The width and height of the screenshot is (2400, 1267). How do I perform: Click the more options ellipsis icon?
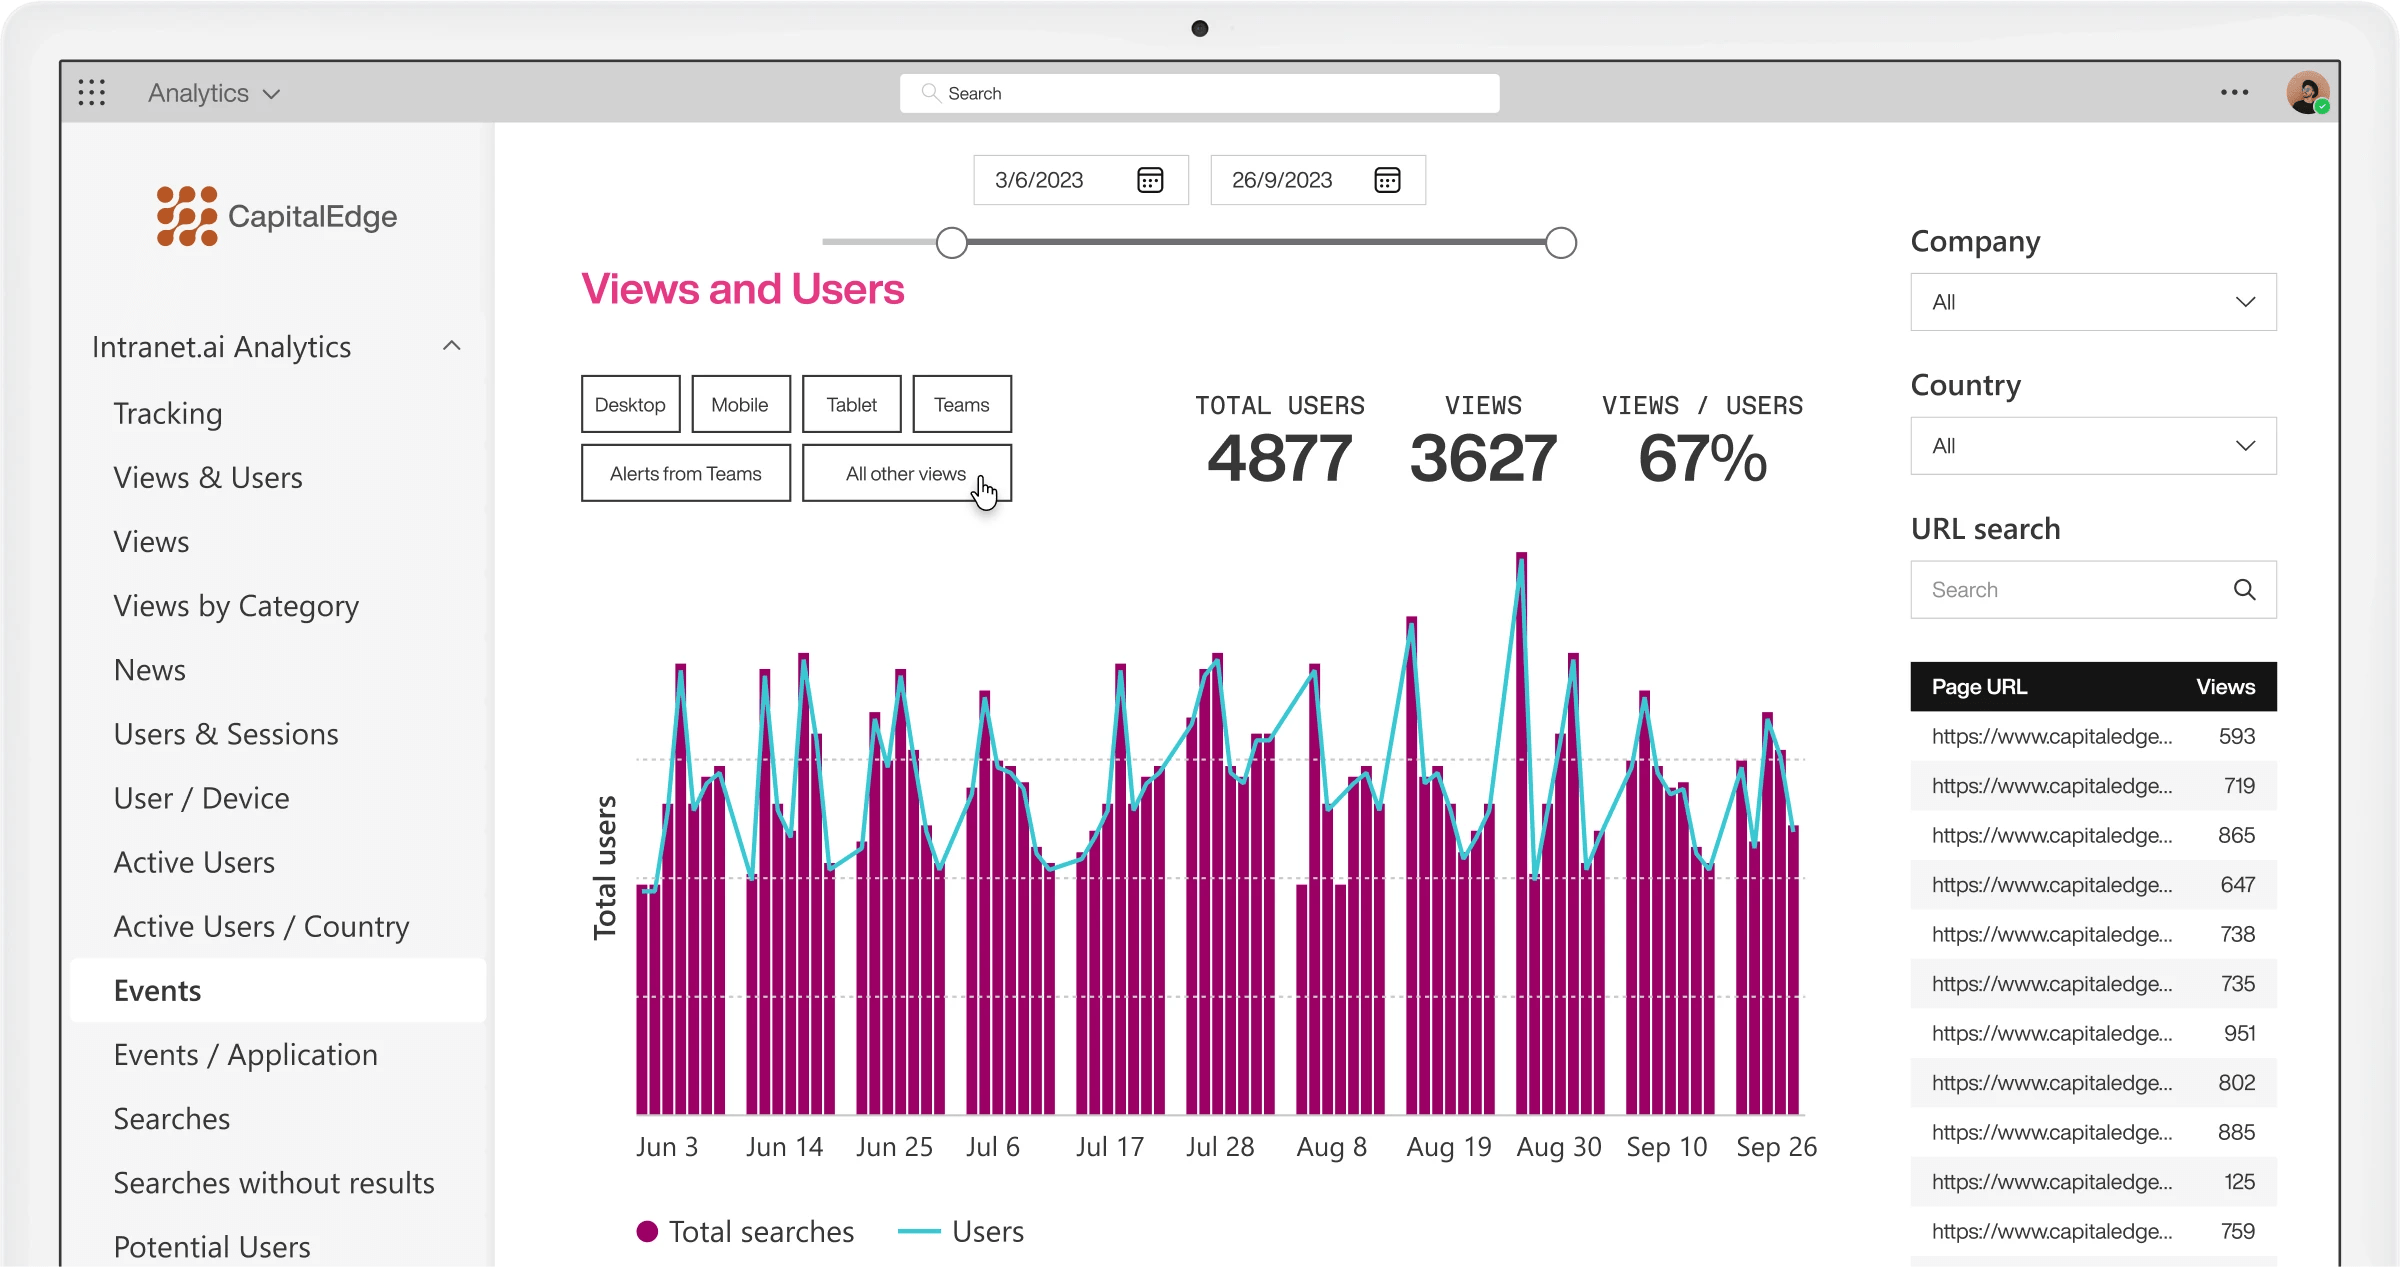(2234, 92)
